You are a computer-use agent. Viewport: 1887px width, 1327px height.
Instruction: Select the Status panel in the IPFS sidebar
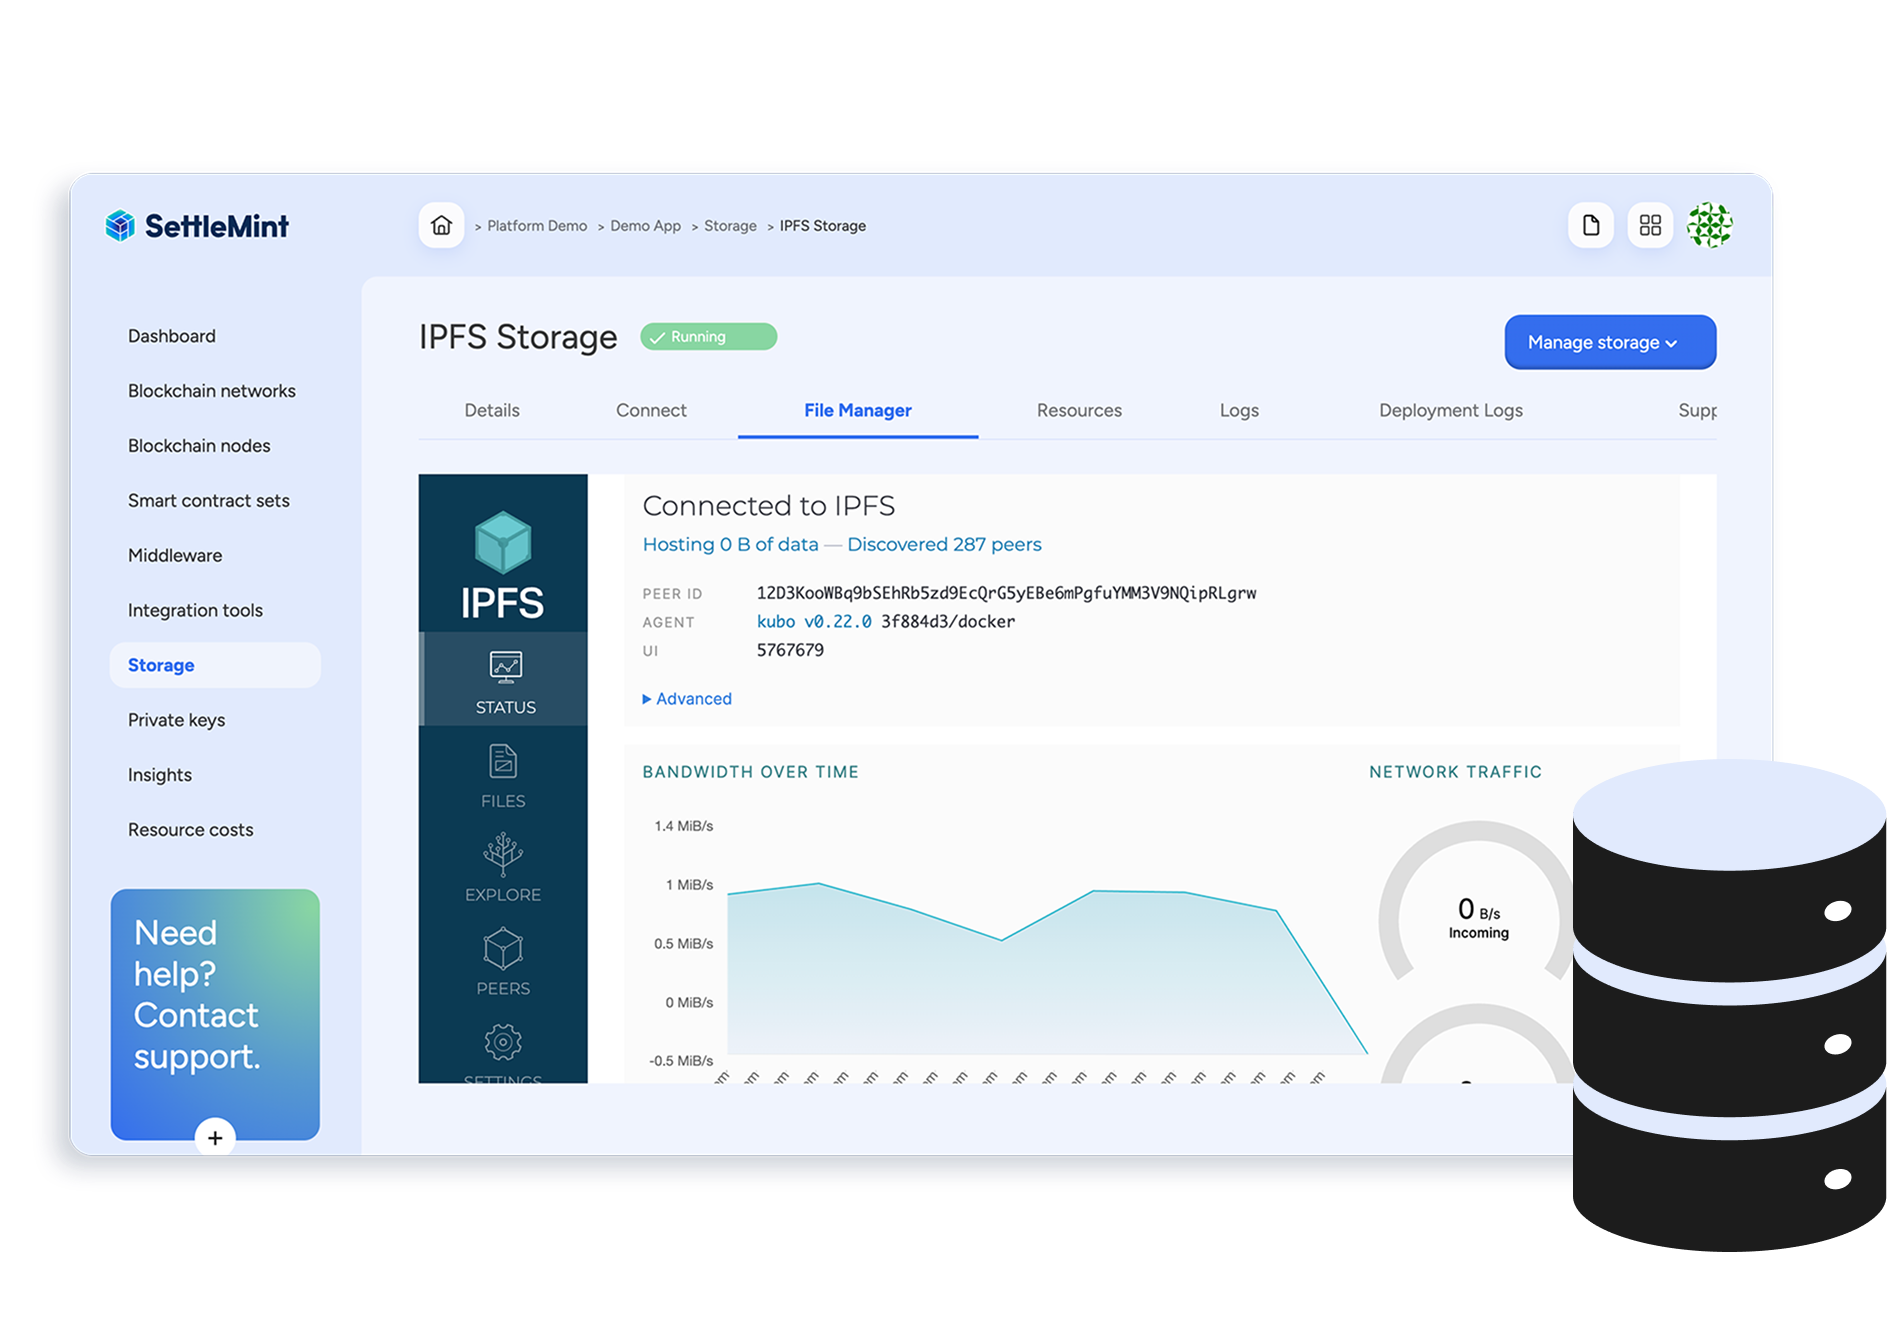(x=503, y=679)
